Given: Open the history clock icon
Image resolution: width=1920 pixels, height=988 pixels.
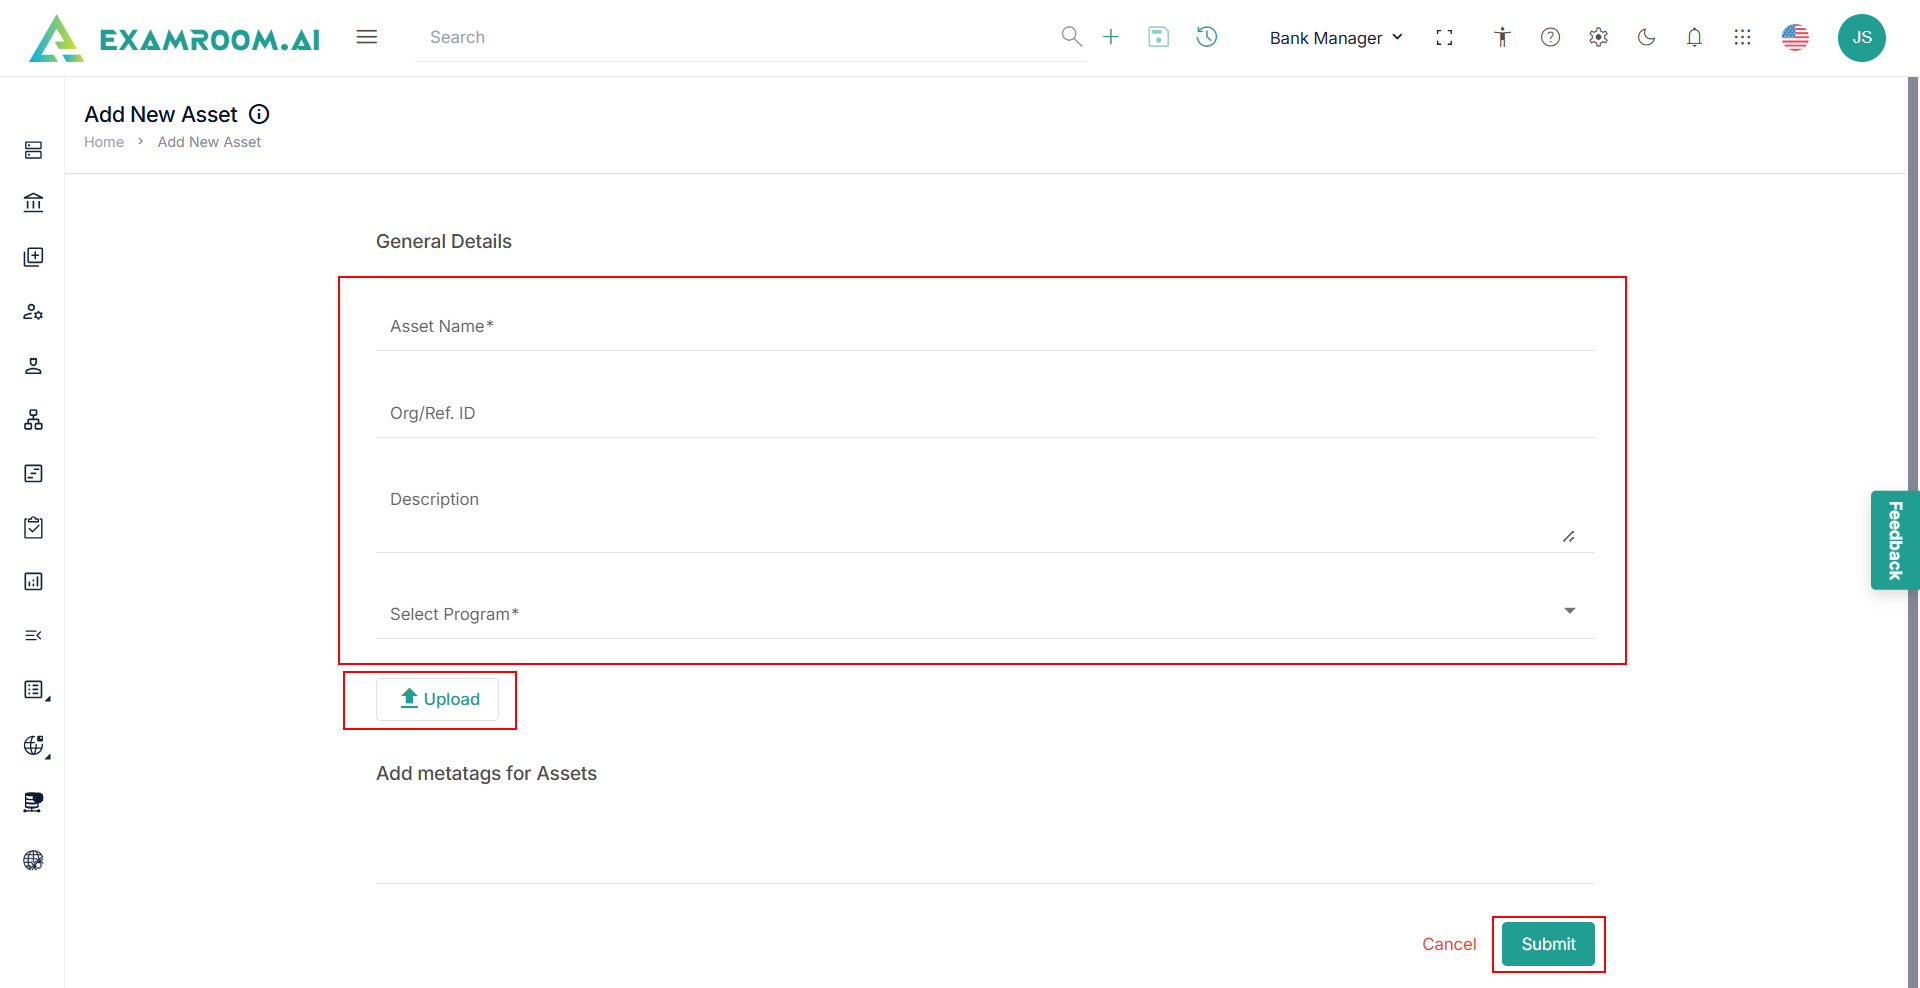Looking at the screenshot, I should (x=1207, y=37).
